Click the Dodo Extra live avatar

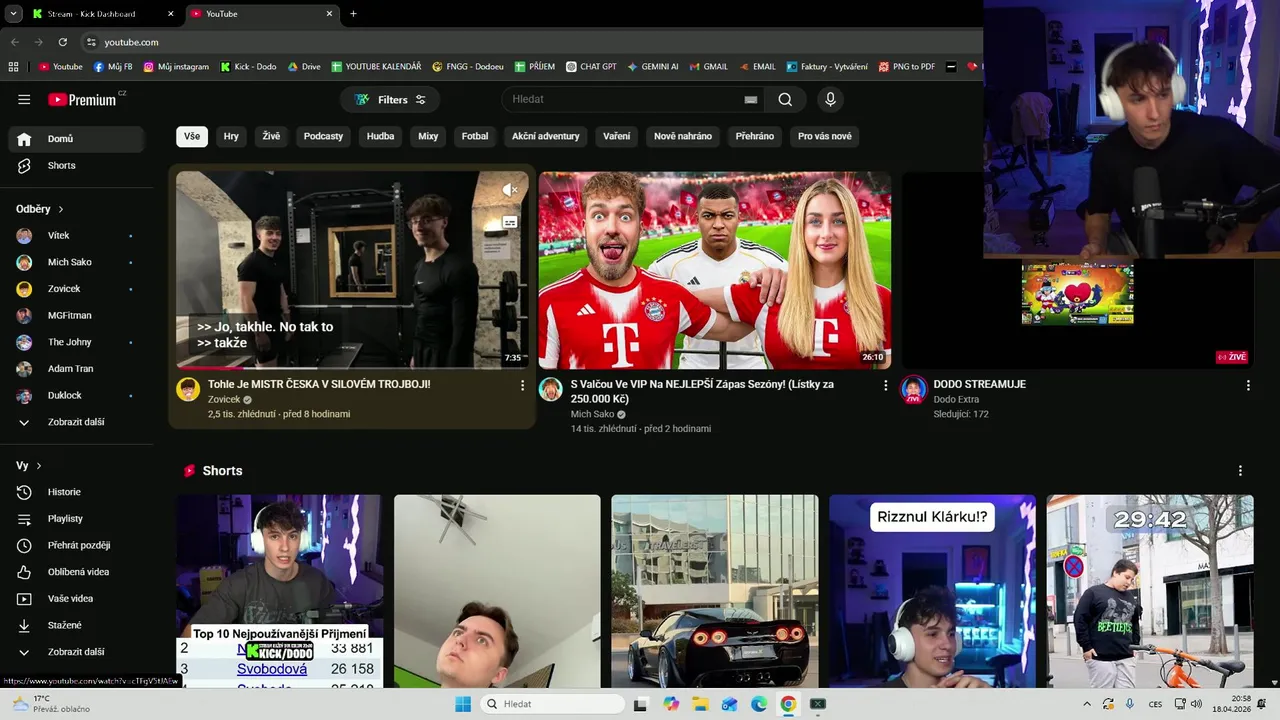(x=913, y=390)
